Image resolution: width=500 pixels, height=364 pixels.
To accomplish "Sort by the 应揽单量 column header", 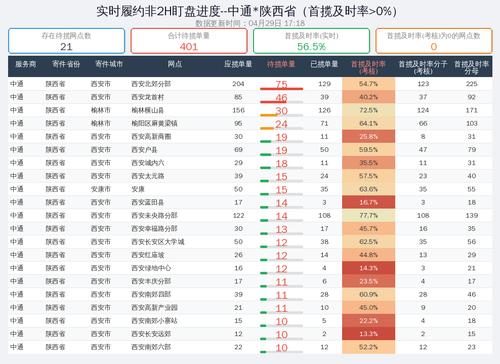I will (x=238, y=64).
